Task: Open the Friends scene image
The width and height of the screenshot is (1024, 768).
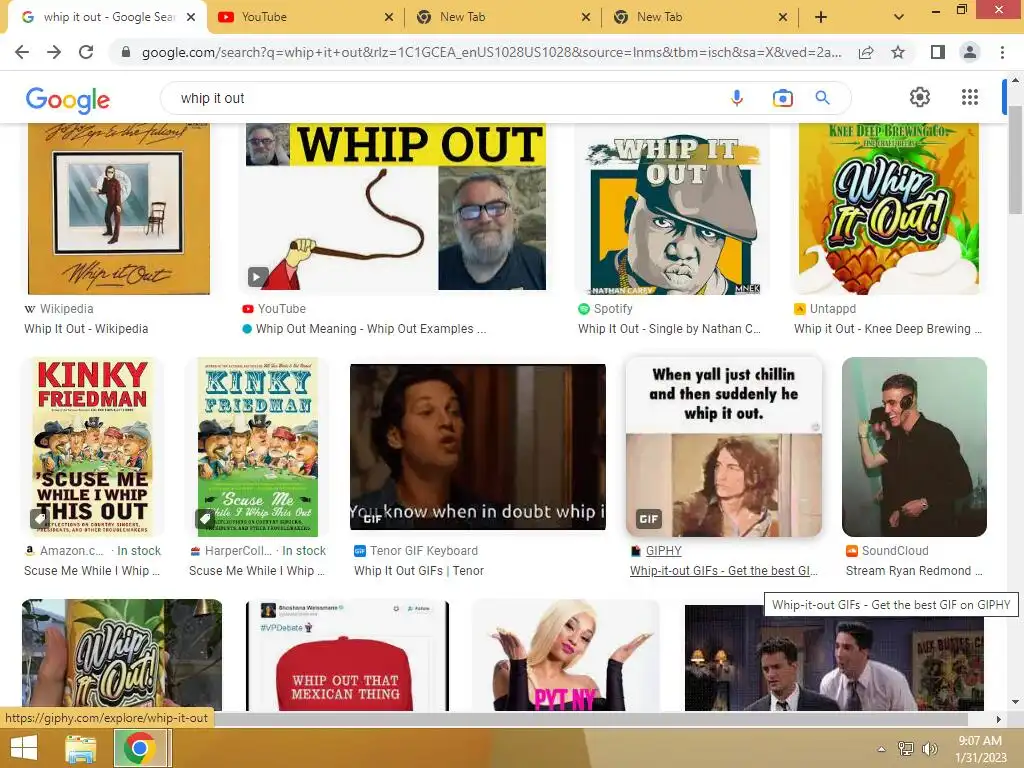Action: point(834,658)
